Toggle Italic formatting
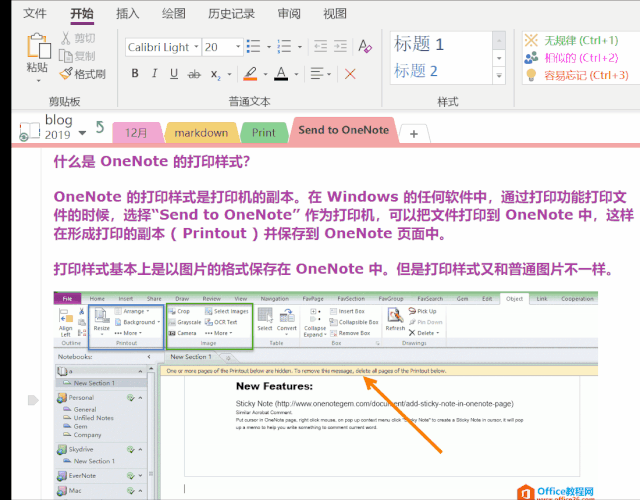The image size is (640, 500). [154, 73]
